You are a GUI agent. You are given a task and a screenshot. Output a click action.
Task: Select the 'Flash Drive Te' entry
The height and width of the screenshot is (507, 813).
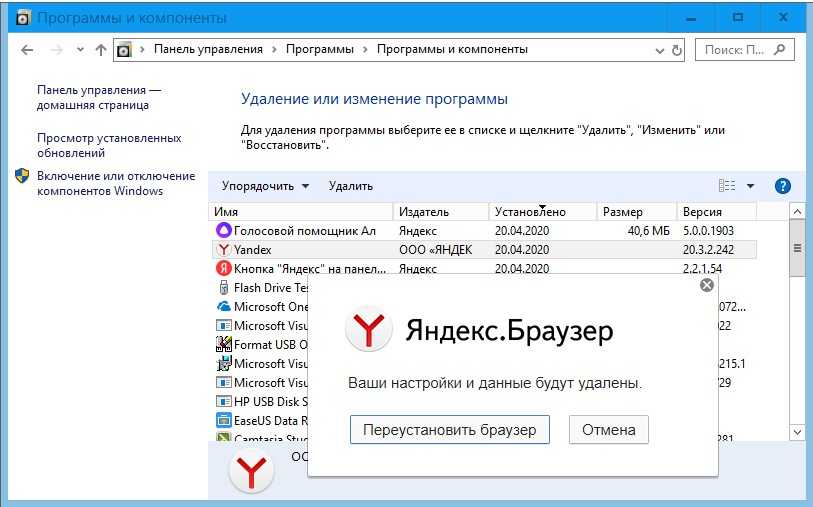[271, 288]
